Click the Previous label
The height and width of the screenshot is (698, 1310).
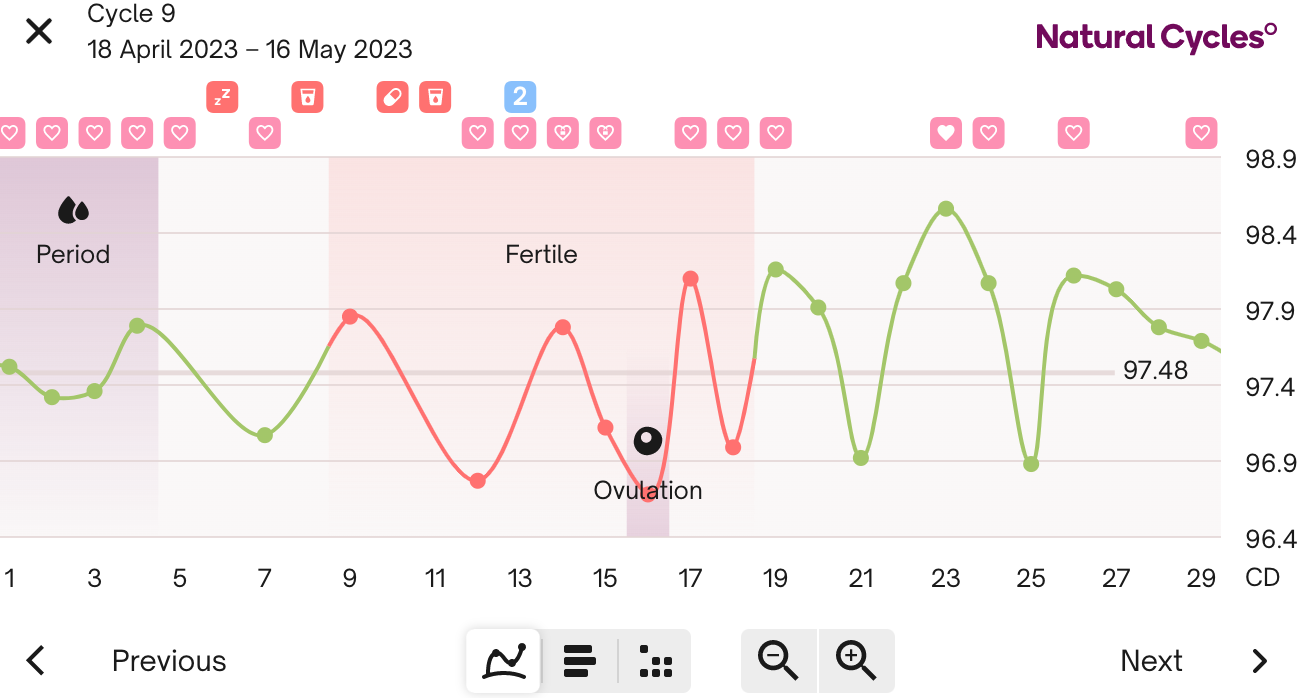[169, 661]
